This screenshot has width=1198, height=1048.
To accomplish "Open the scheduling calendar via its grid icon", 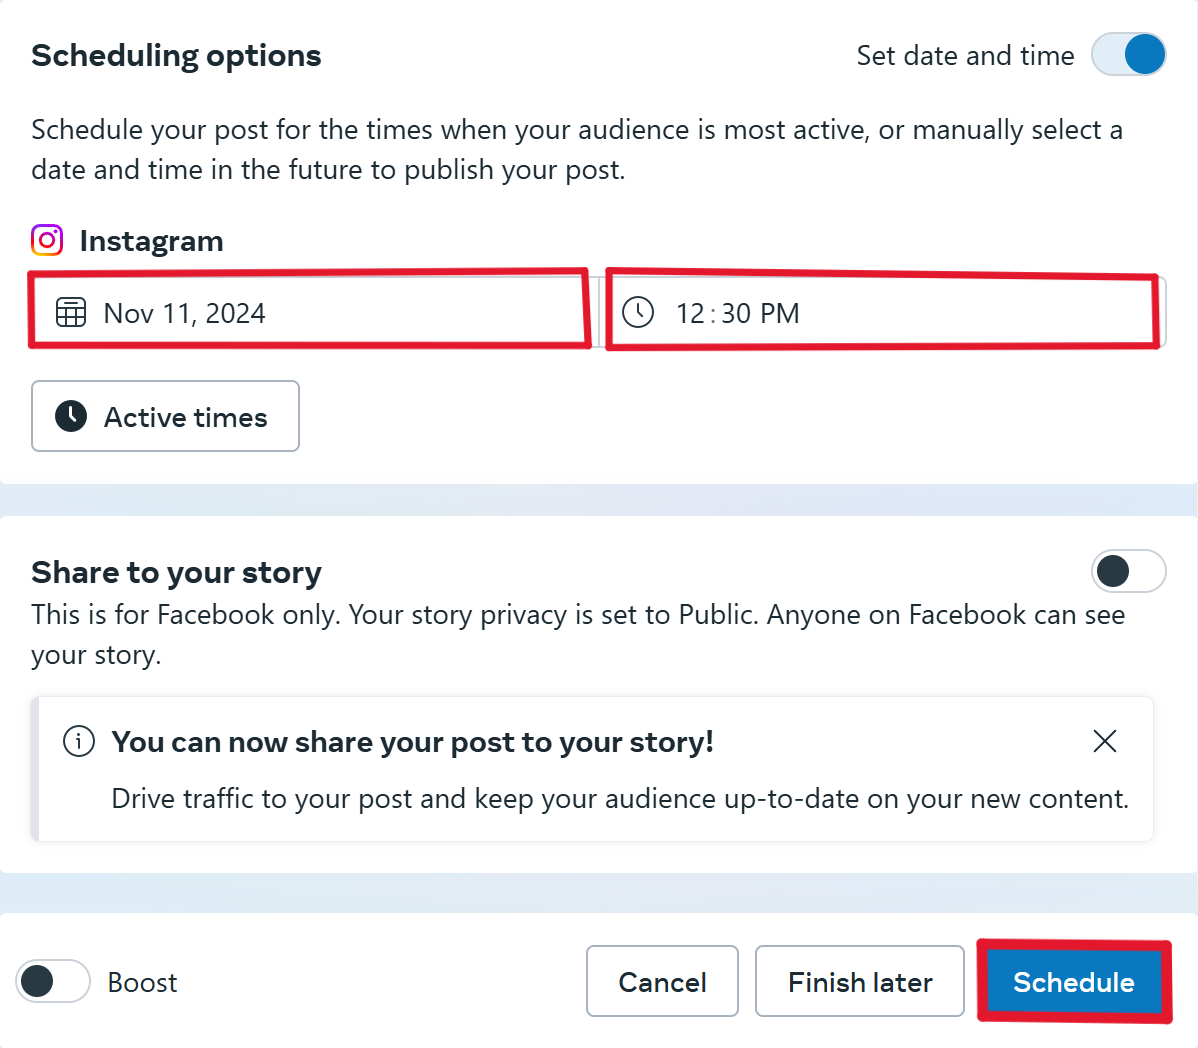I will tap(70, 312).
